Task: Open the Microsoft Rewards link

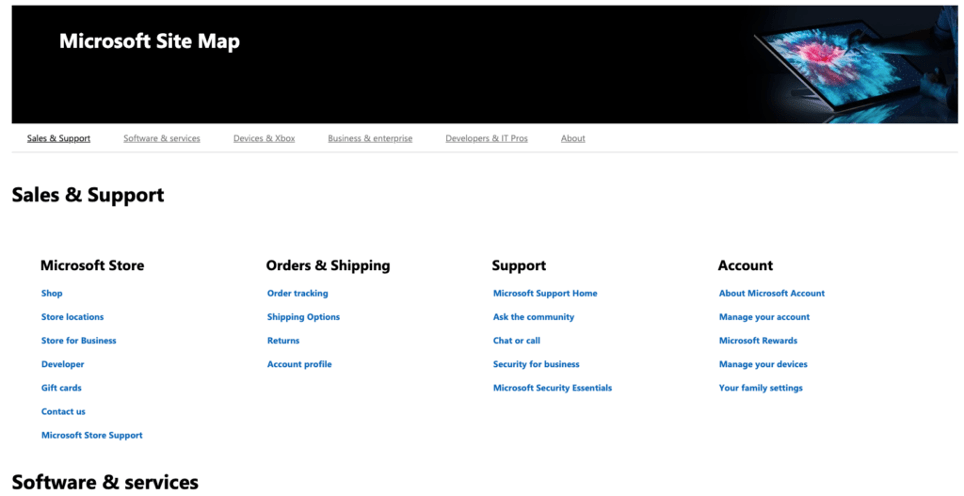Action: point(758,341)
